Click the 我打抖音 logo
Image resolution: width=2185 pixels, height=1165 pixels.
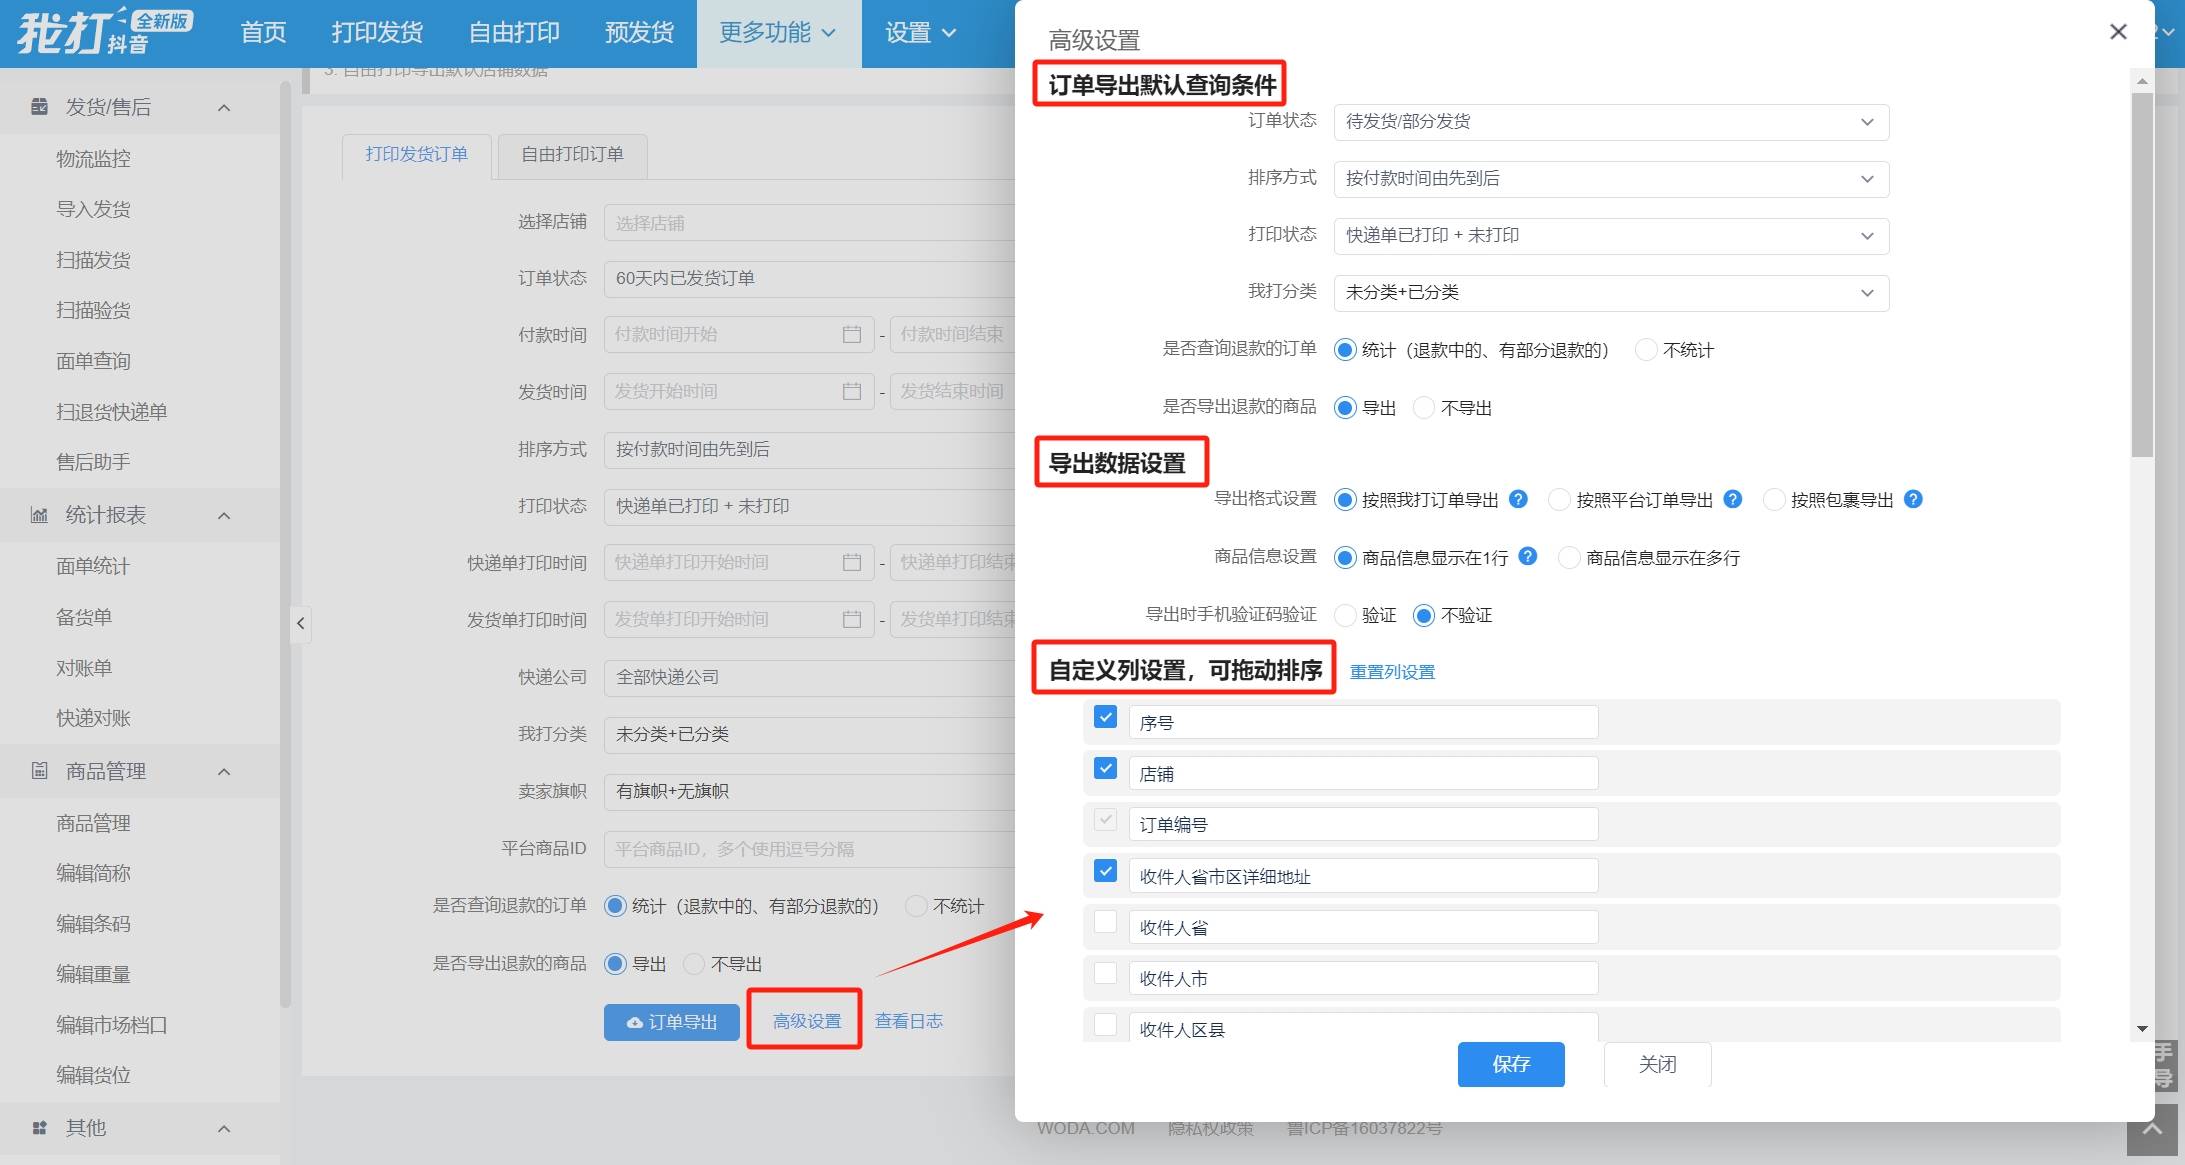tap(104, 32)
